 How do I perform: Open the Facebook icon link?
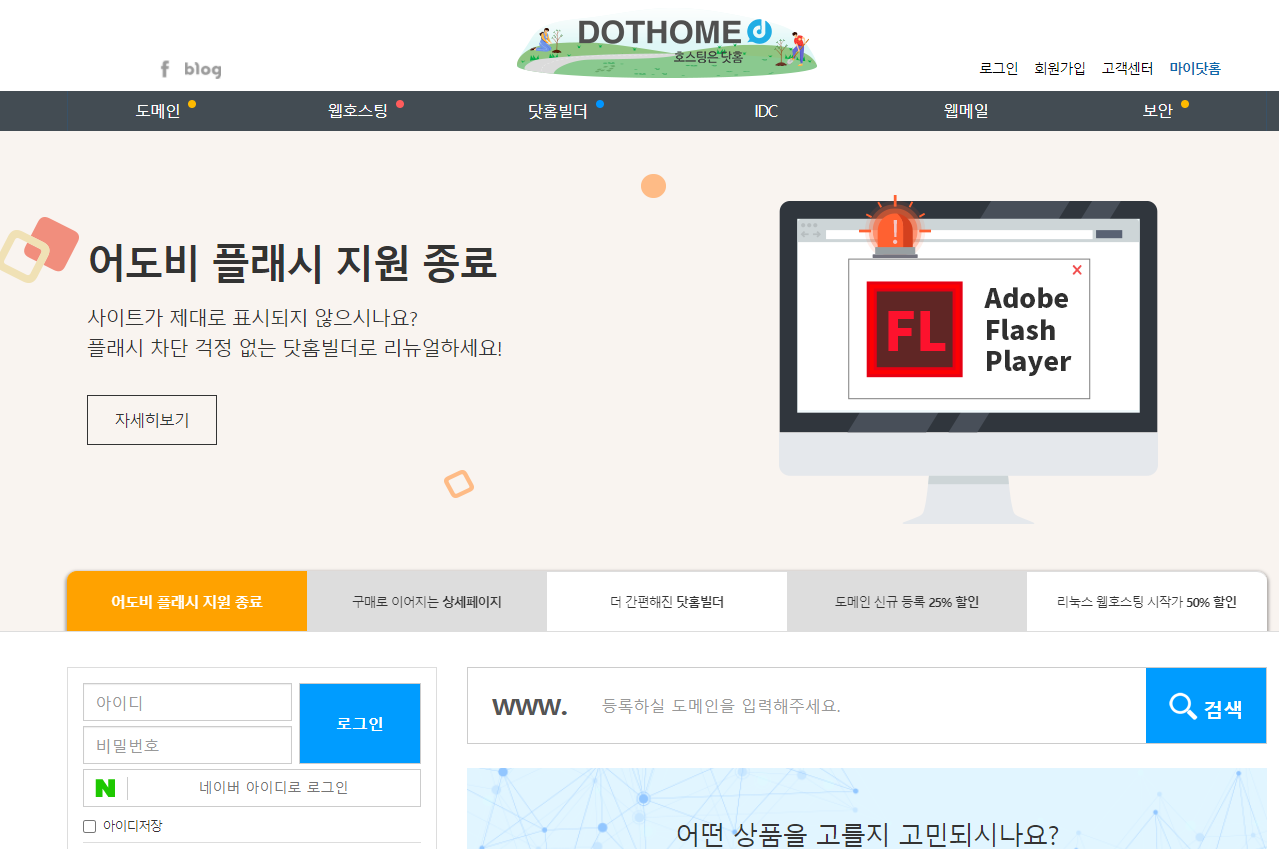tap(165, 69)
